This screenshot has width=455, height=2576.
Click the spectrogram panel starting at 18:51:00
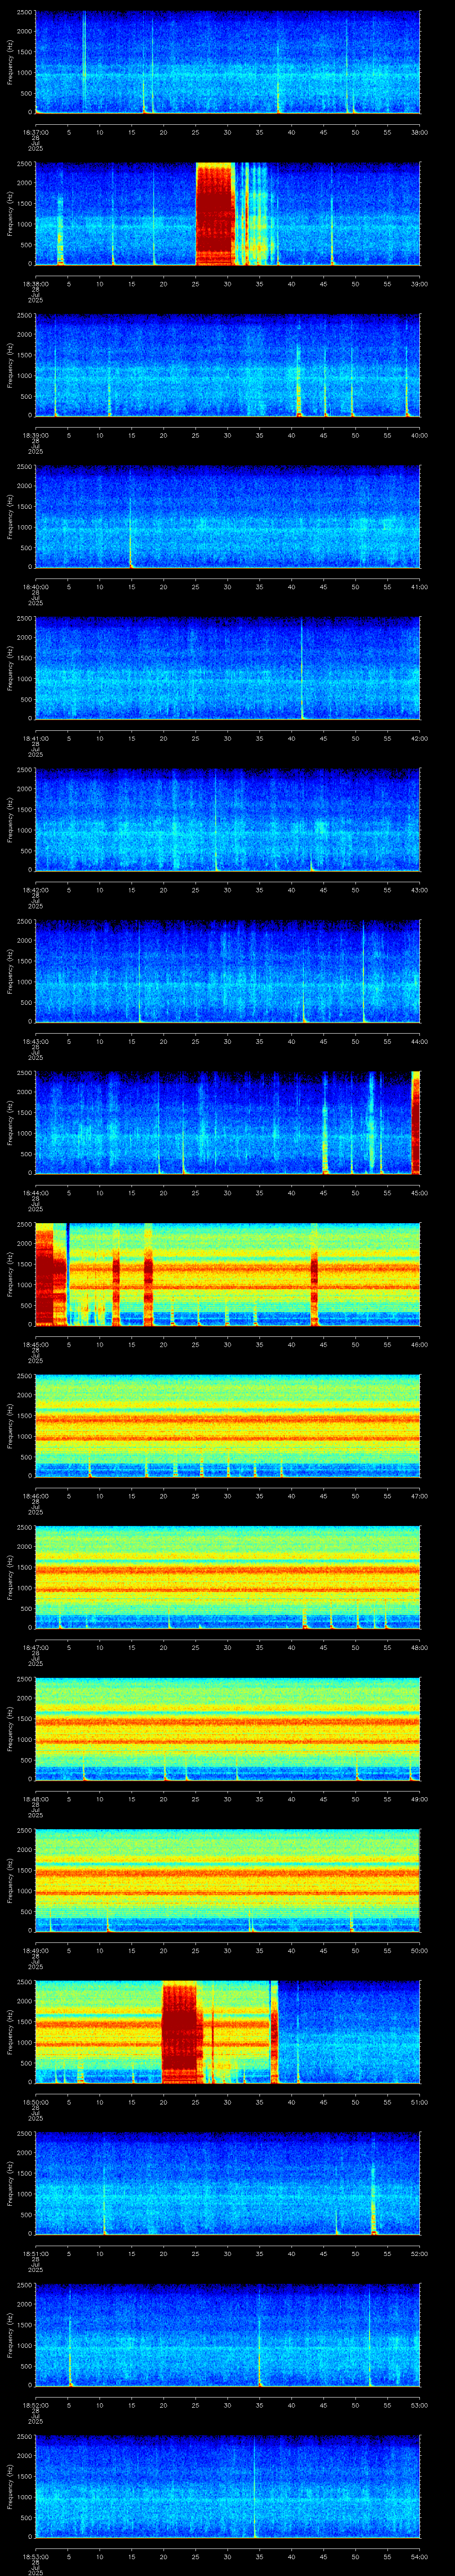[227, 2183]
